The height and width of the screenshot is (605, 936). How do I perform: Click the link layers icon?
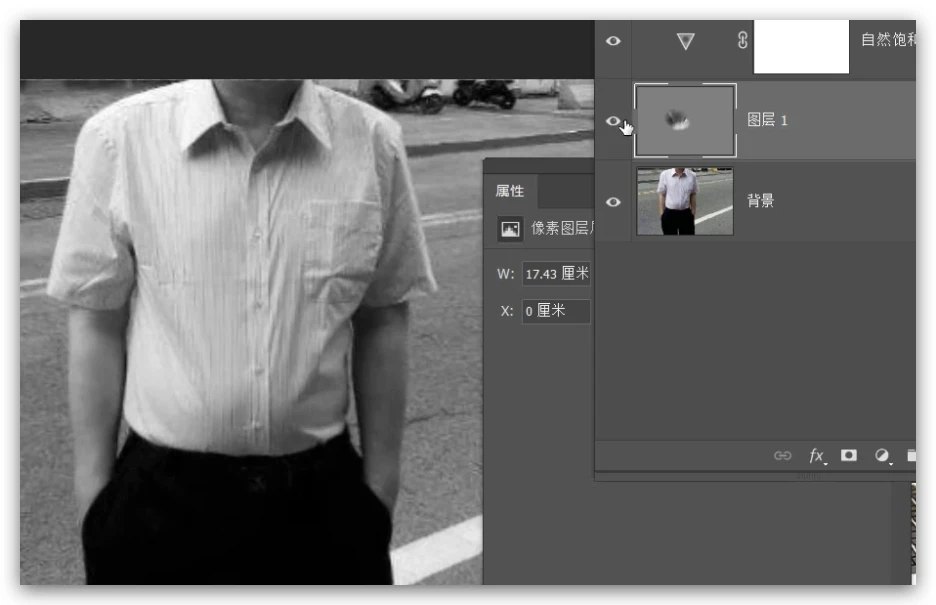pos(782,456)
